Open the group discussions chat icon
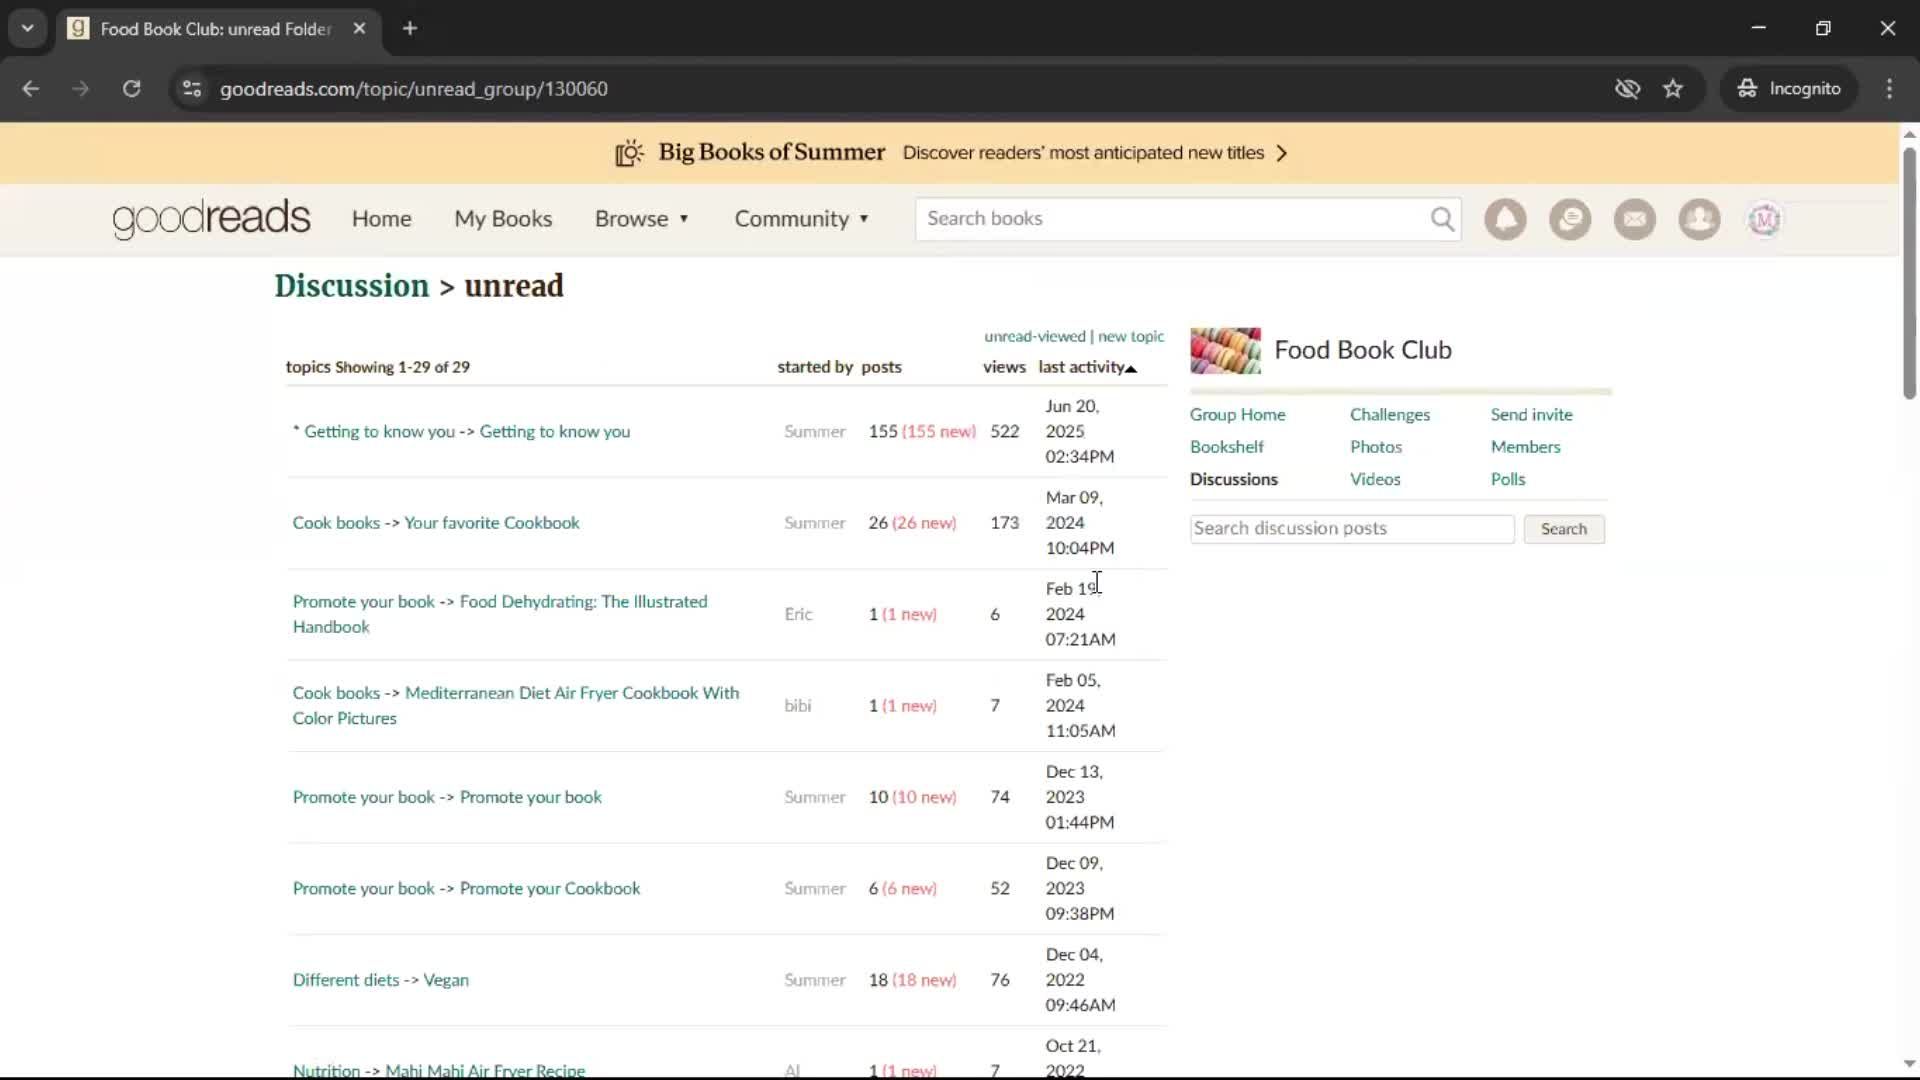Viewport: 1920px width, 1080px height. pos(1570,219)
